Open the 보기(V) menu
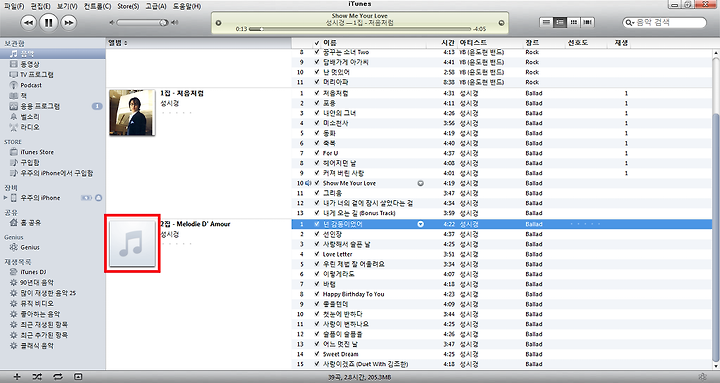Viewport: 720px width, 383px height. [x=67, y=6]
